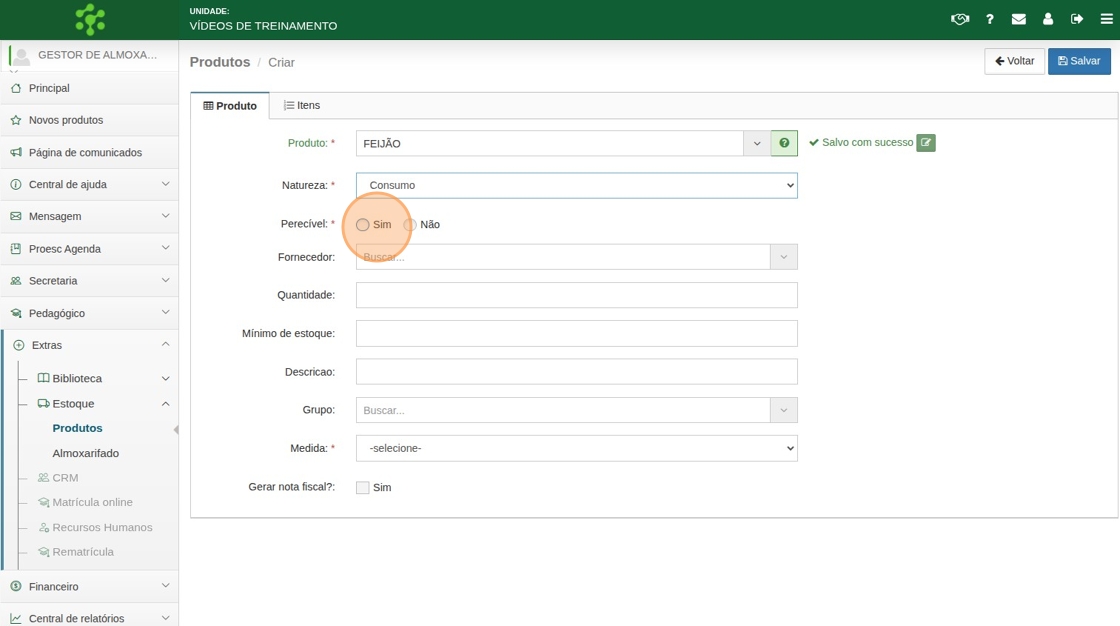Select Não for Perecível
This screenshot has width=1120, height=626.
click(410, 225)
